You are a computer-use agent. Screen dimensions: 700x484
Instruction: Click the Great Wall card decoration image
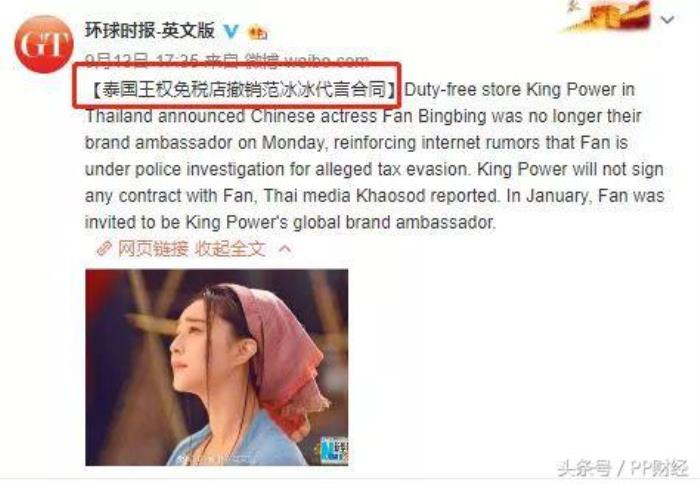[609, 16]
